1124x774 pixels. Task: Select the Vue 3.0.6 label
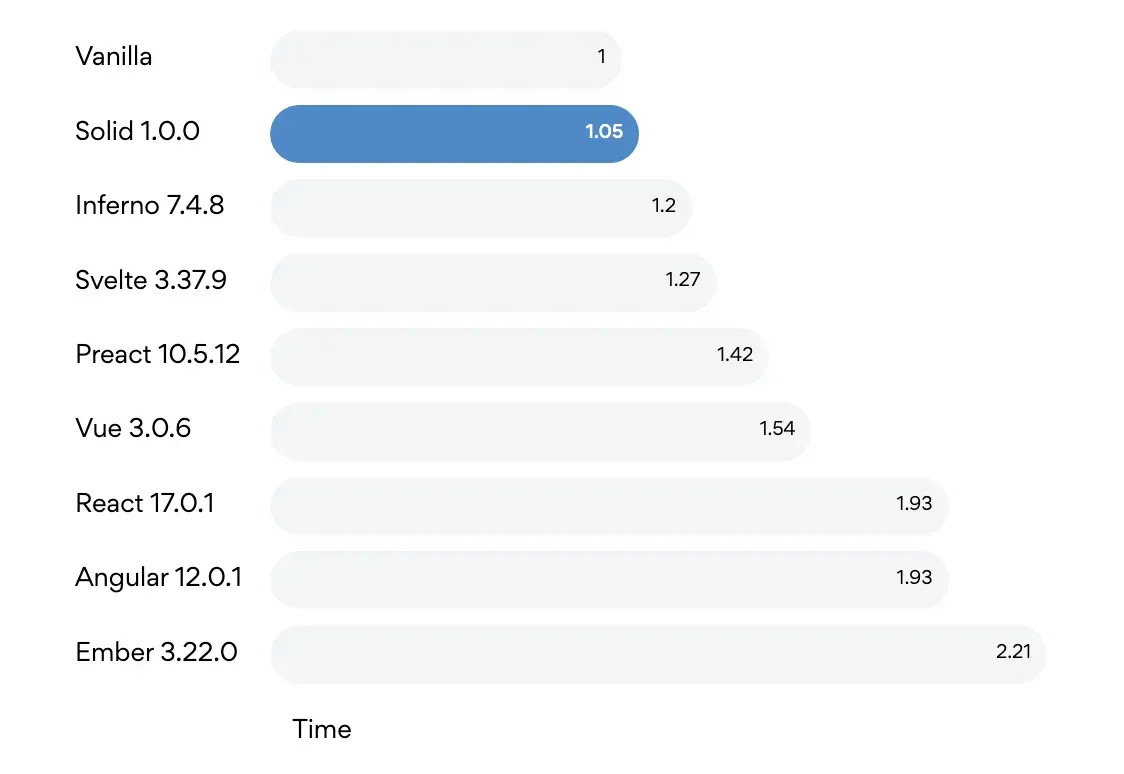tap(133, 429)
